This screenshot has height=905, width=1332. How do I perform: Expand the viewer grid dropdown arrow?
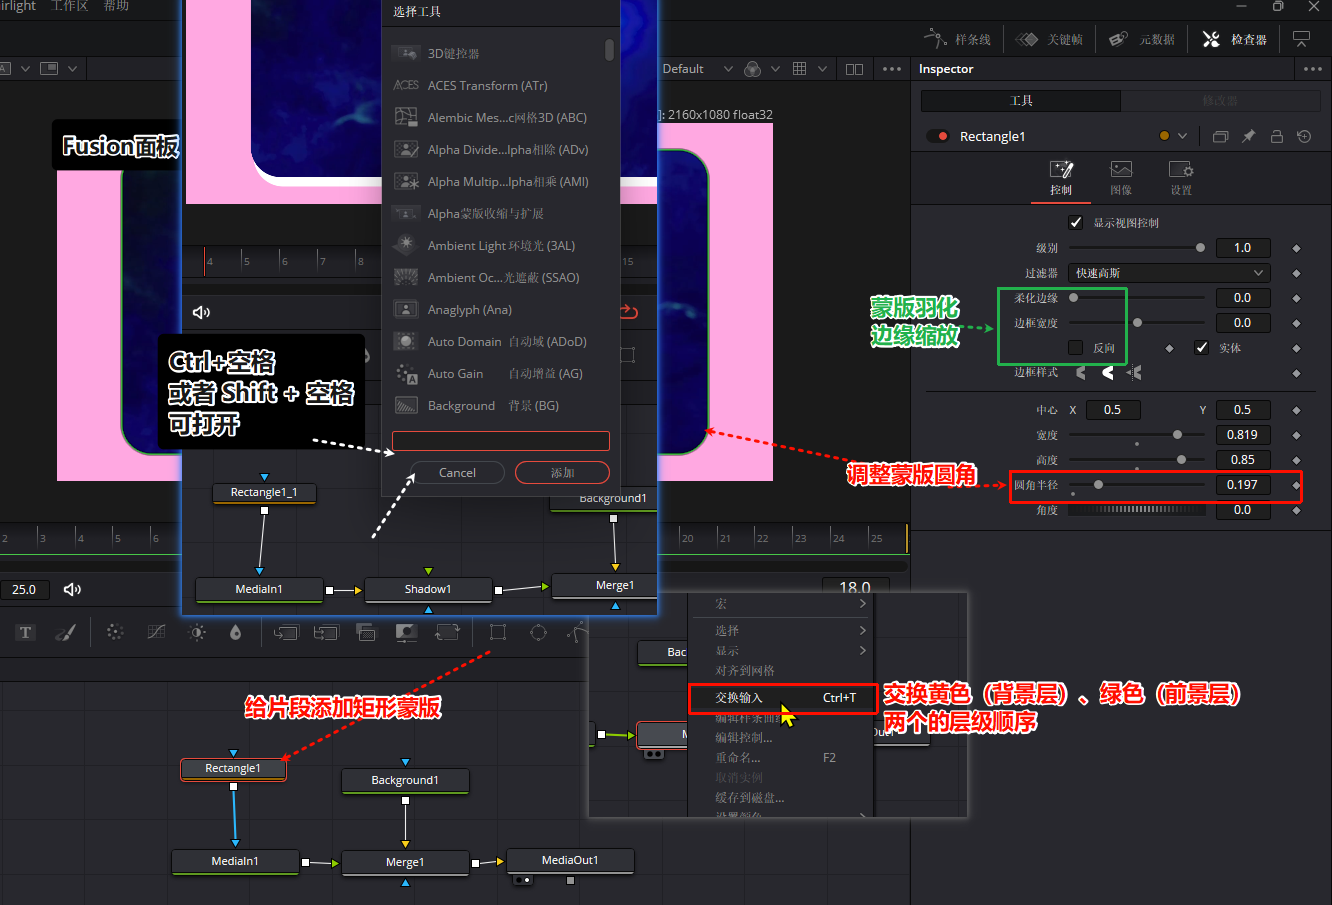tap(822, 69)
